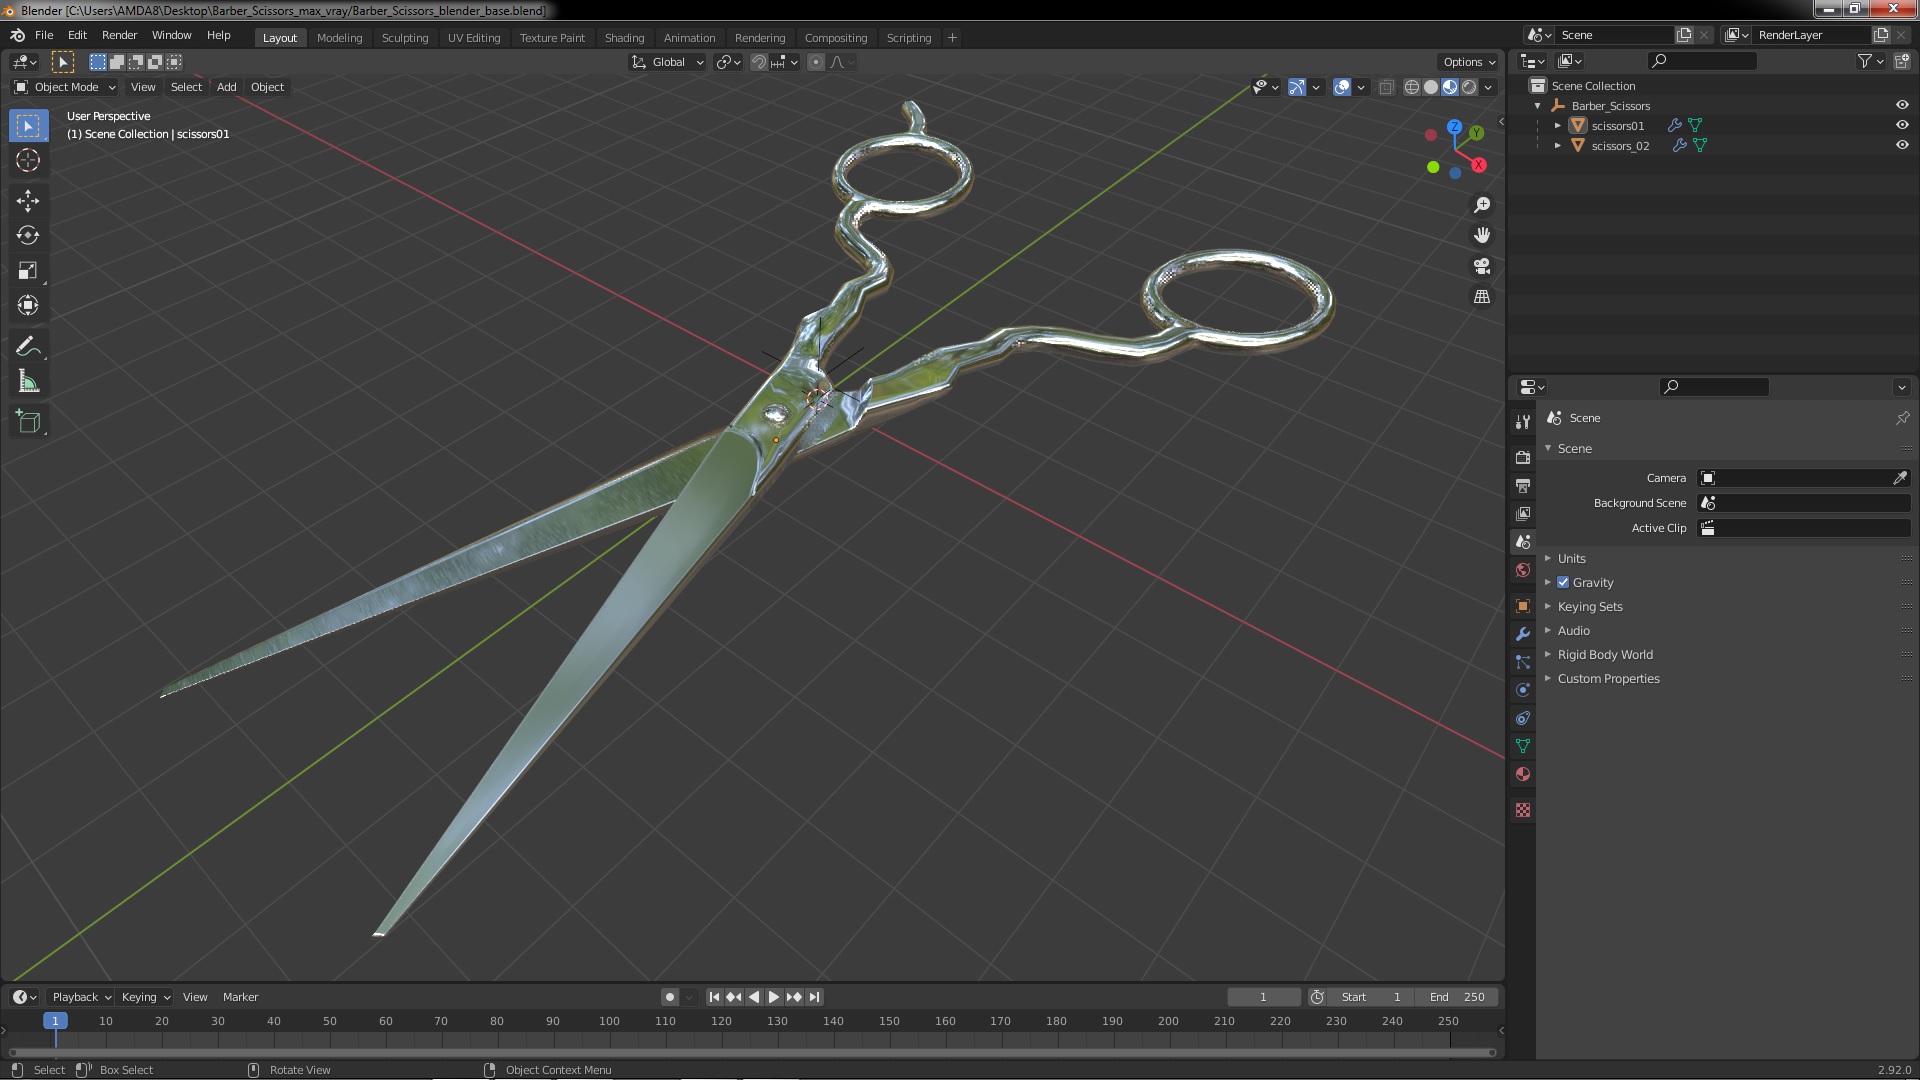Select the Rotate tool in the toolbar

(28, 236)
